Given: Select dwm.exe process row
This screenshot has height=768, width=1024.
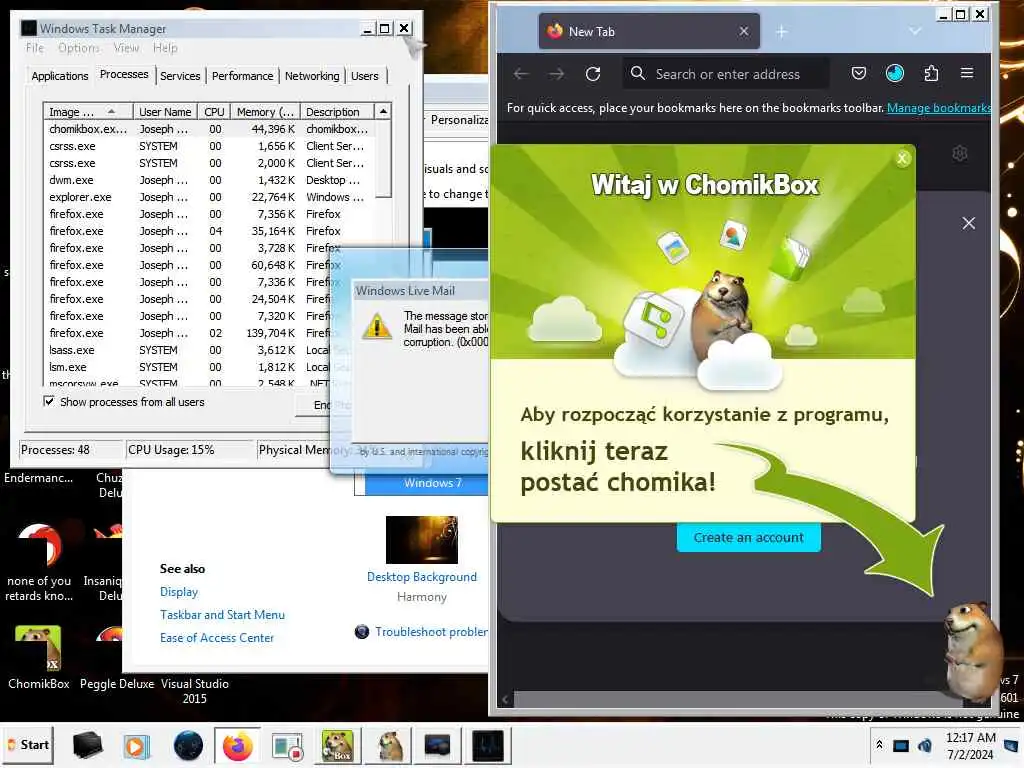Looking at the screenshot, I should click(x=209, y=180).
